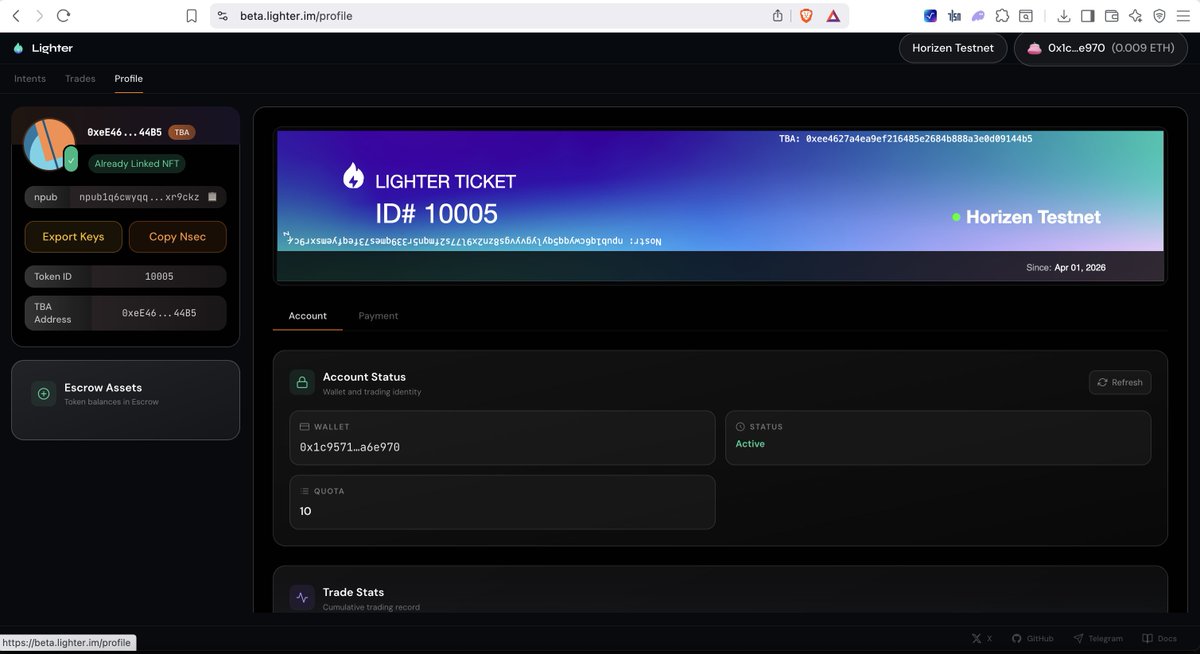The image size is (1200, 654).
Task: Click the Token ID value 10005
Action: pyautogui.click(x=159, y=277)
